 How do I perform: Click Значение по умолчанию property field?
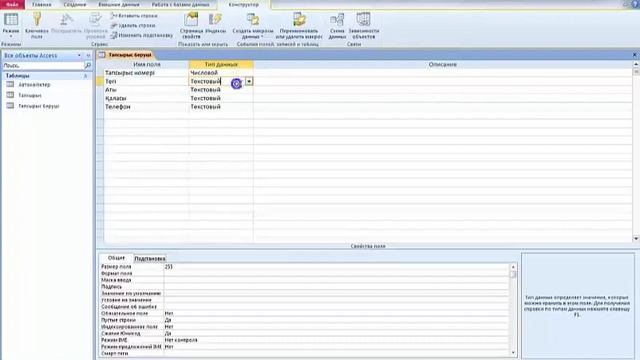pos(336,293)
